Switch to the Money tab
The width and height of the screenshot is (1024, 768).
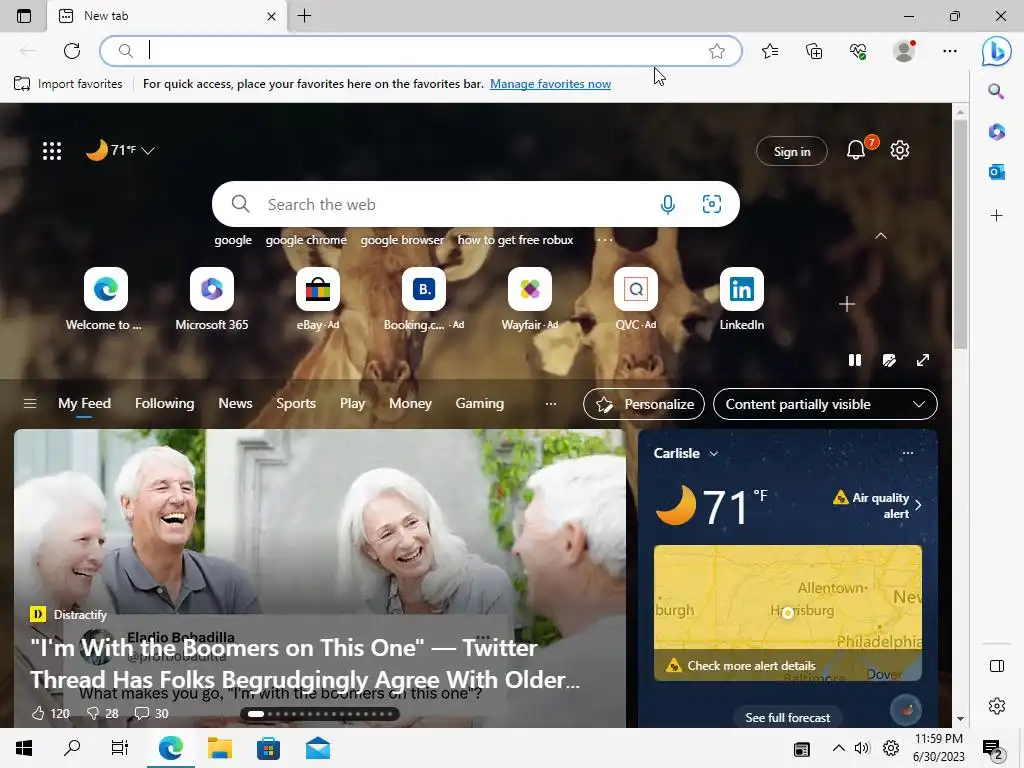(410, 404)
